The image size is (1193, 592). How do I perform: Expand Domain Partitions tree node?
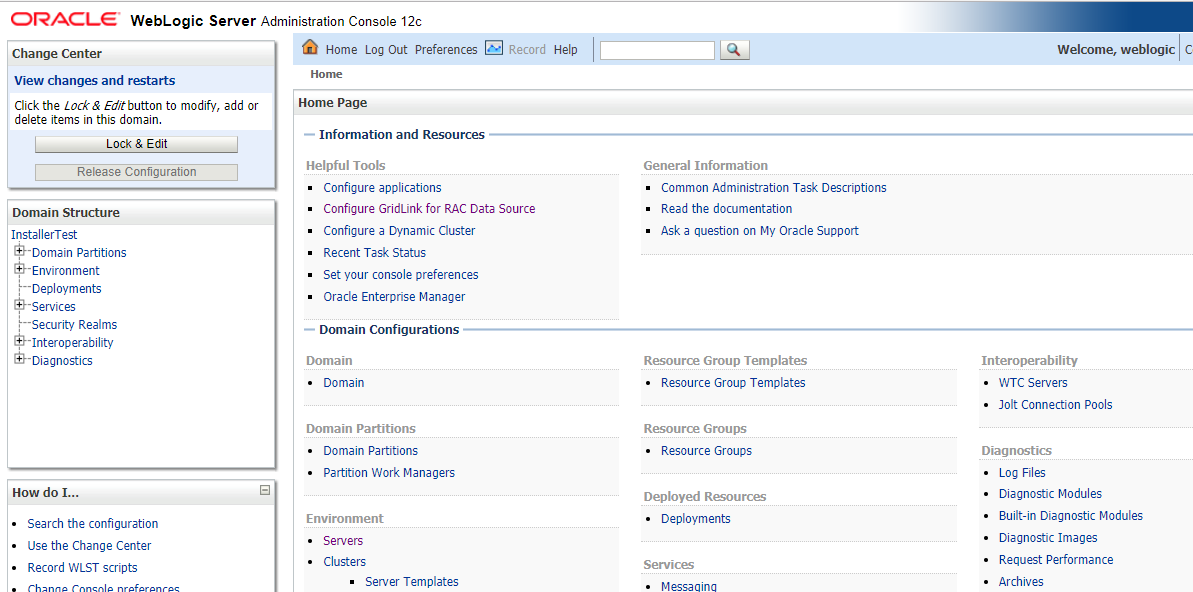click(19, 252)
